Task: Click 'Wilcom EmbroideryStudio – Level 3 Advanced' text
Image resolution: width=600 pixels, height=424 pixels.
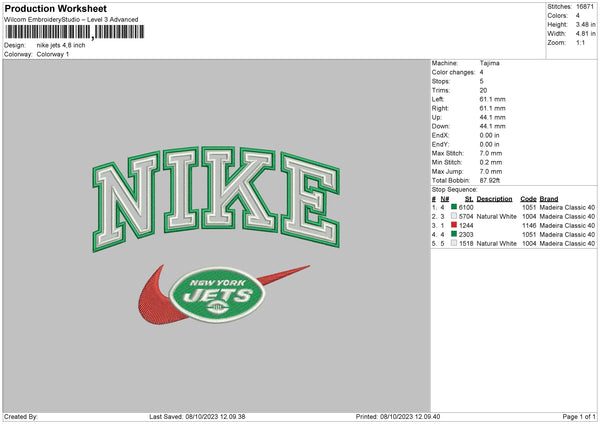Action: tap(71, 20)
